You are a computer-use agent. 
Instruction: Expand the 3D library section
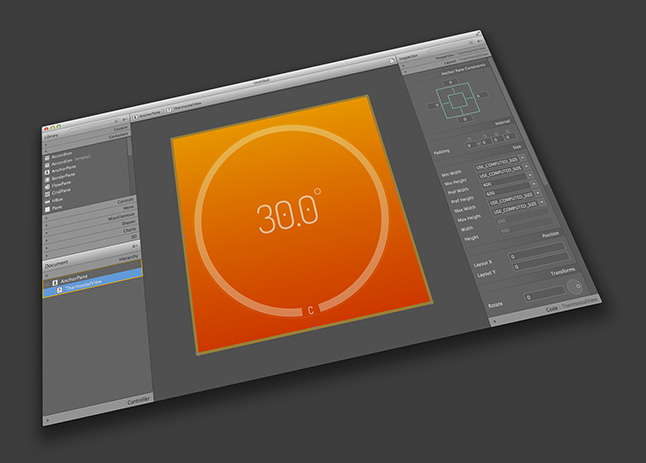coord(91,246)
